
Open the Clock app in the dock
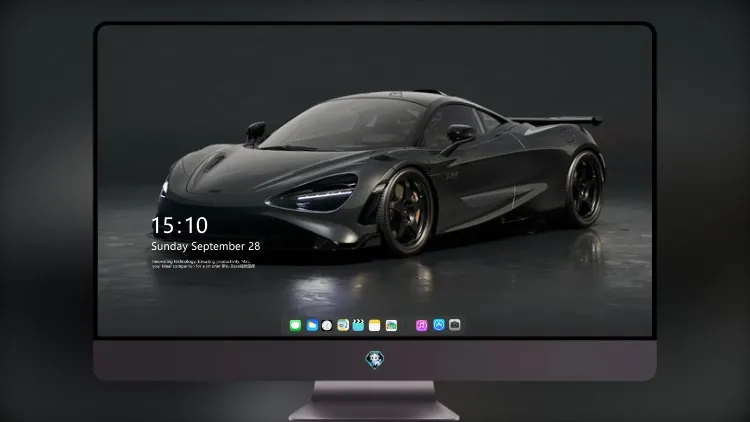tap(327, 325)
